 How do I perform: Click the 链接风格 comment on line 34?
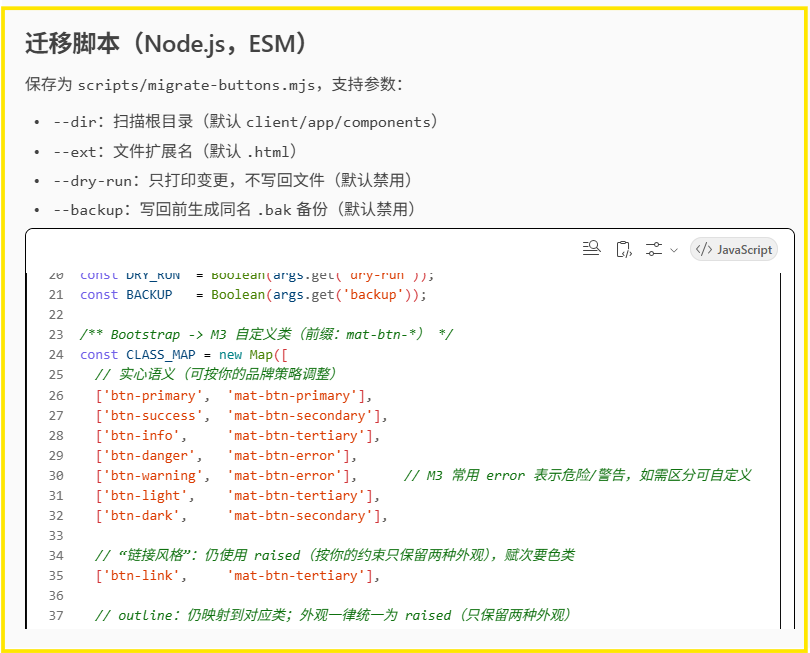click(335, 555)
